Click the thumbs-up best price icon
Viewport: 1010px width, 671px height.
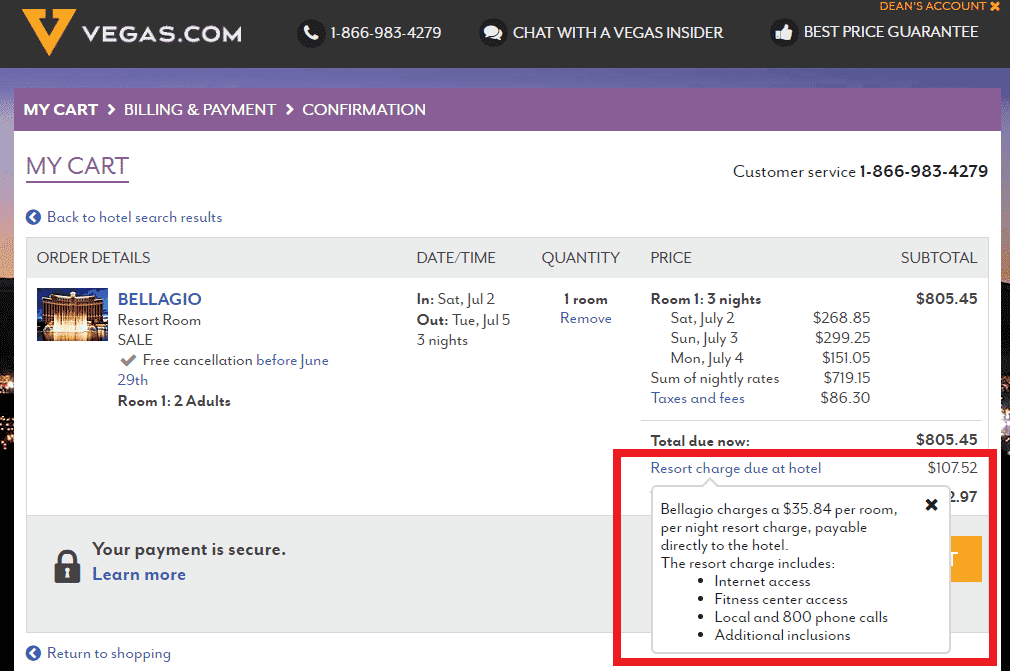coord(783,33)
